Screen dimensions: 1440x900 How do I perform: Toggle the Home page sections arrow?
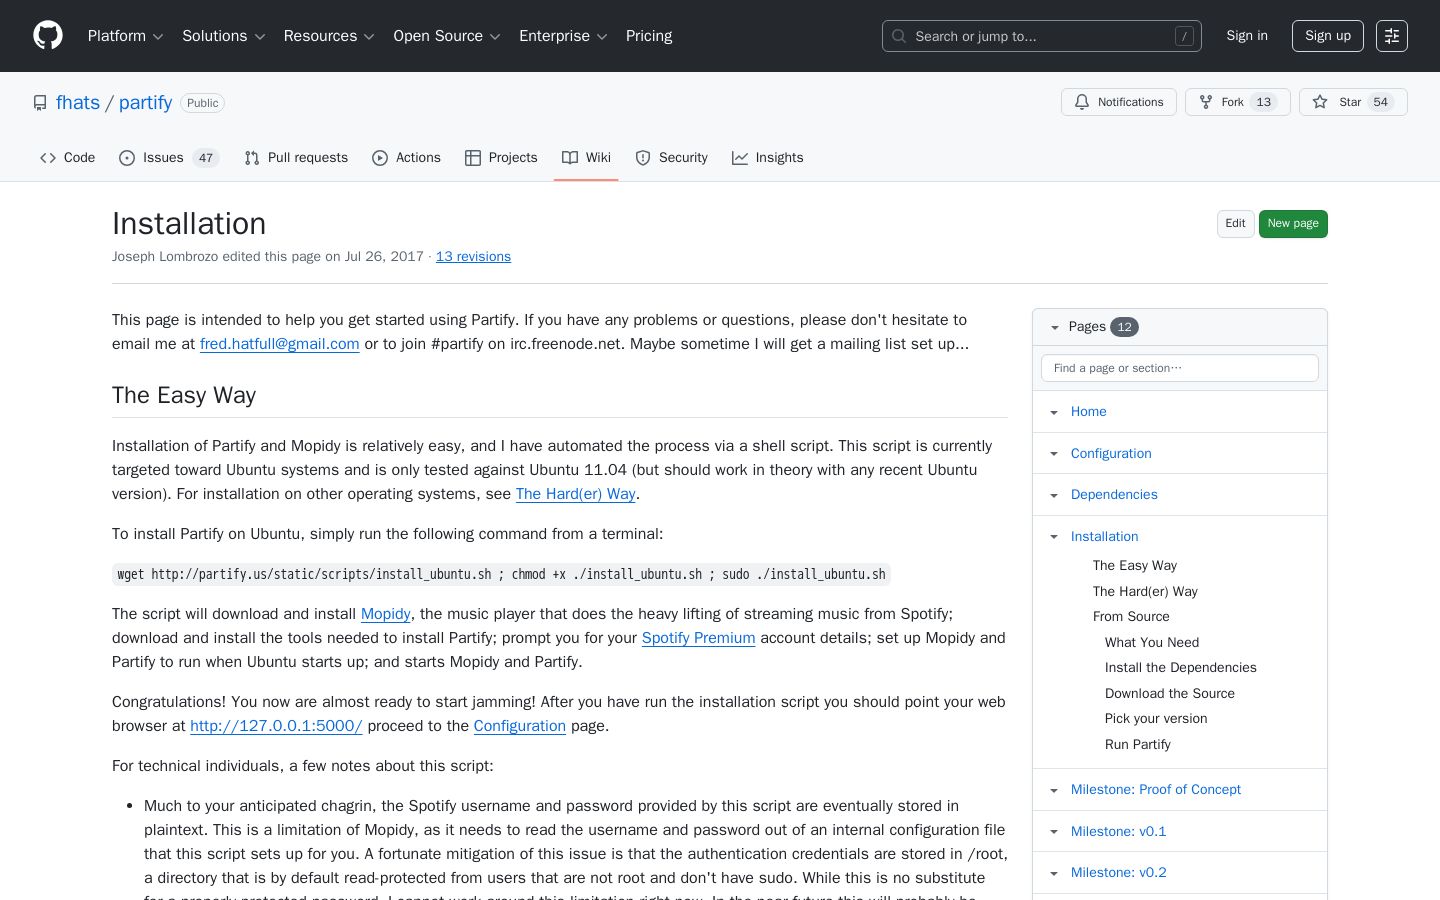pyautogui.click(x=1054, y=412)
